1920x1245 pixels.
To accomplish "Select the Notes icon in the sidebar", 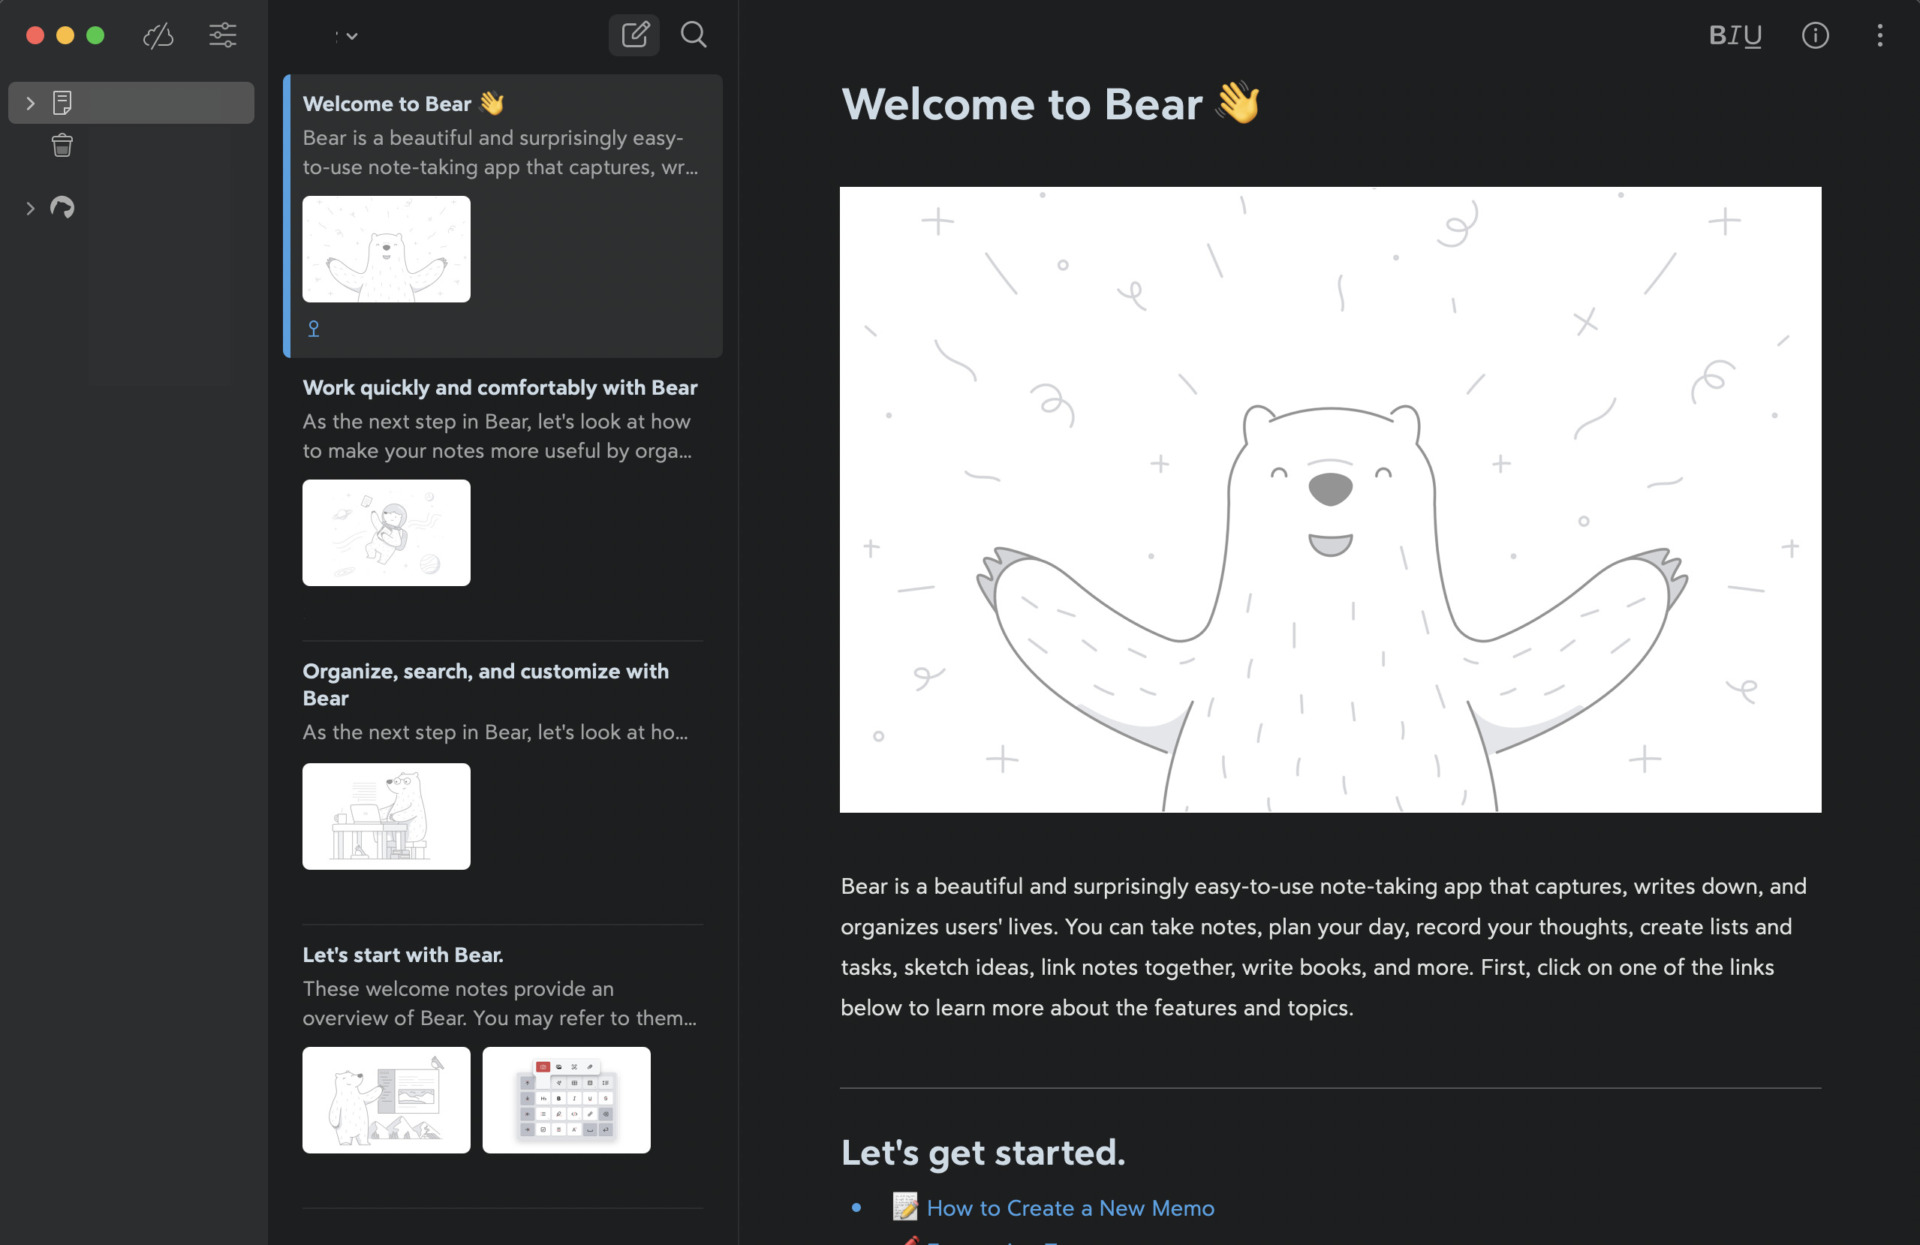I will coord(63,101).
